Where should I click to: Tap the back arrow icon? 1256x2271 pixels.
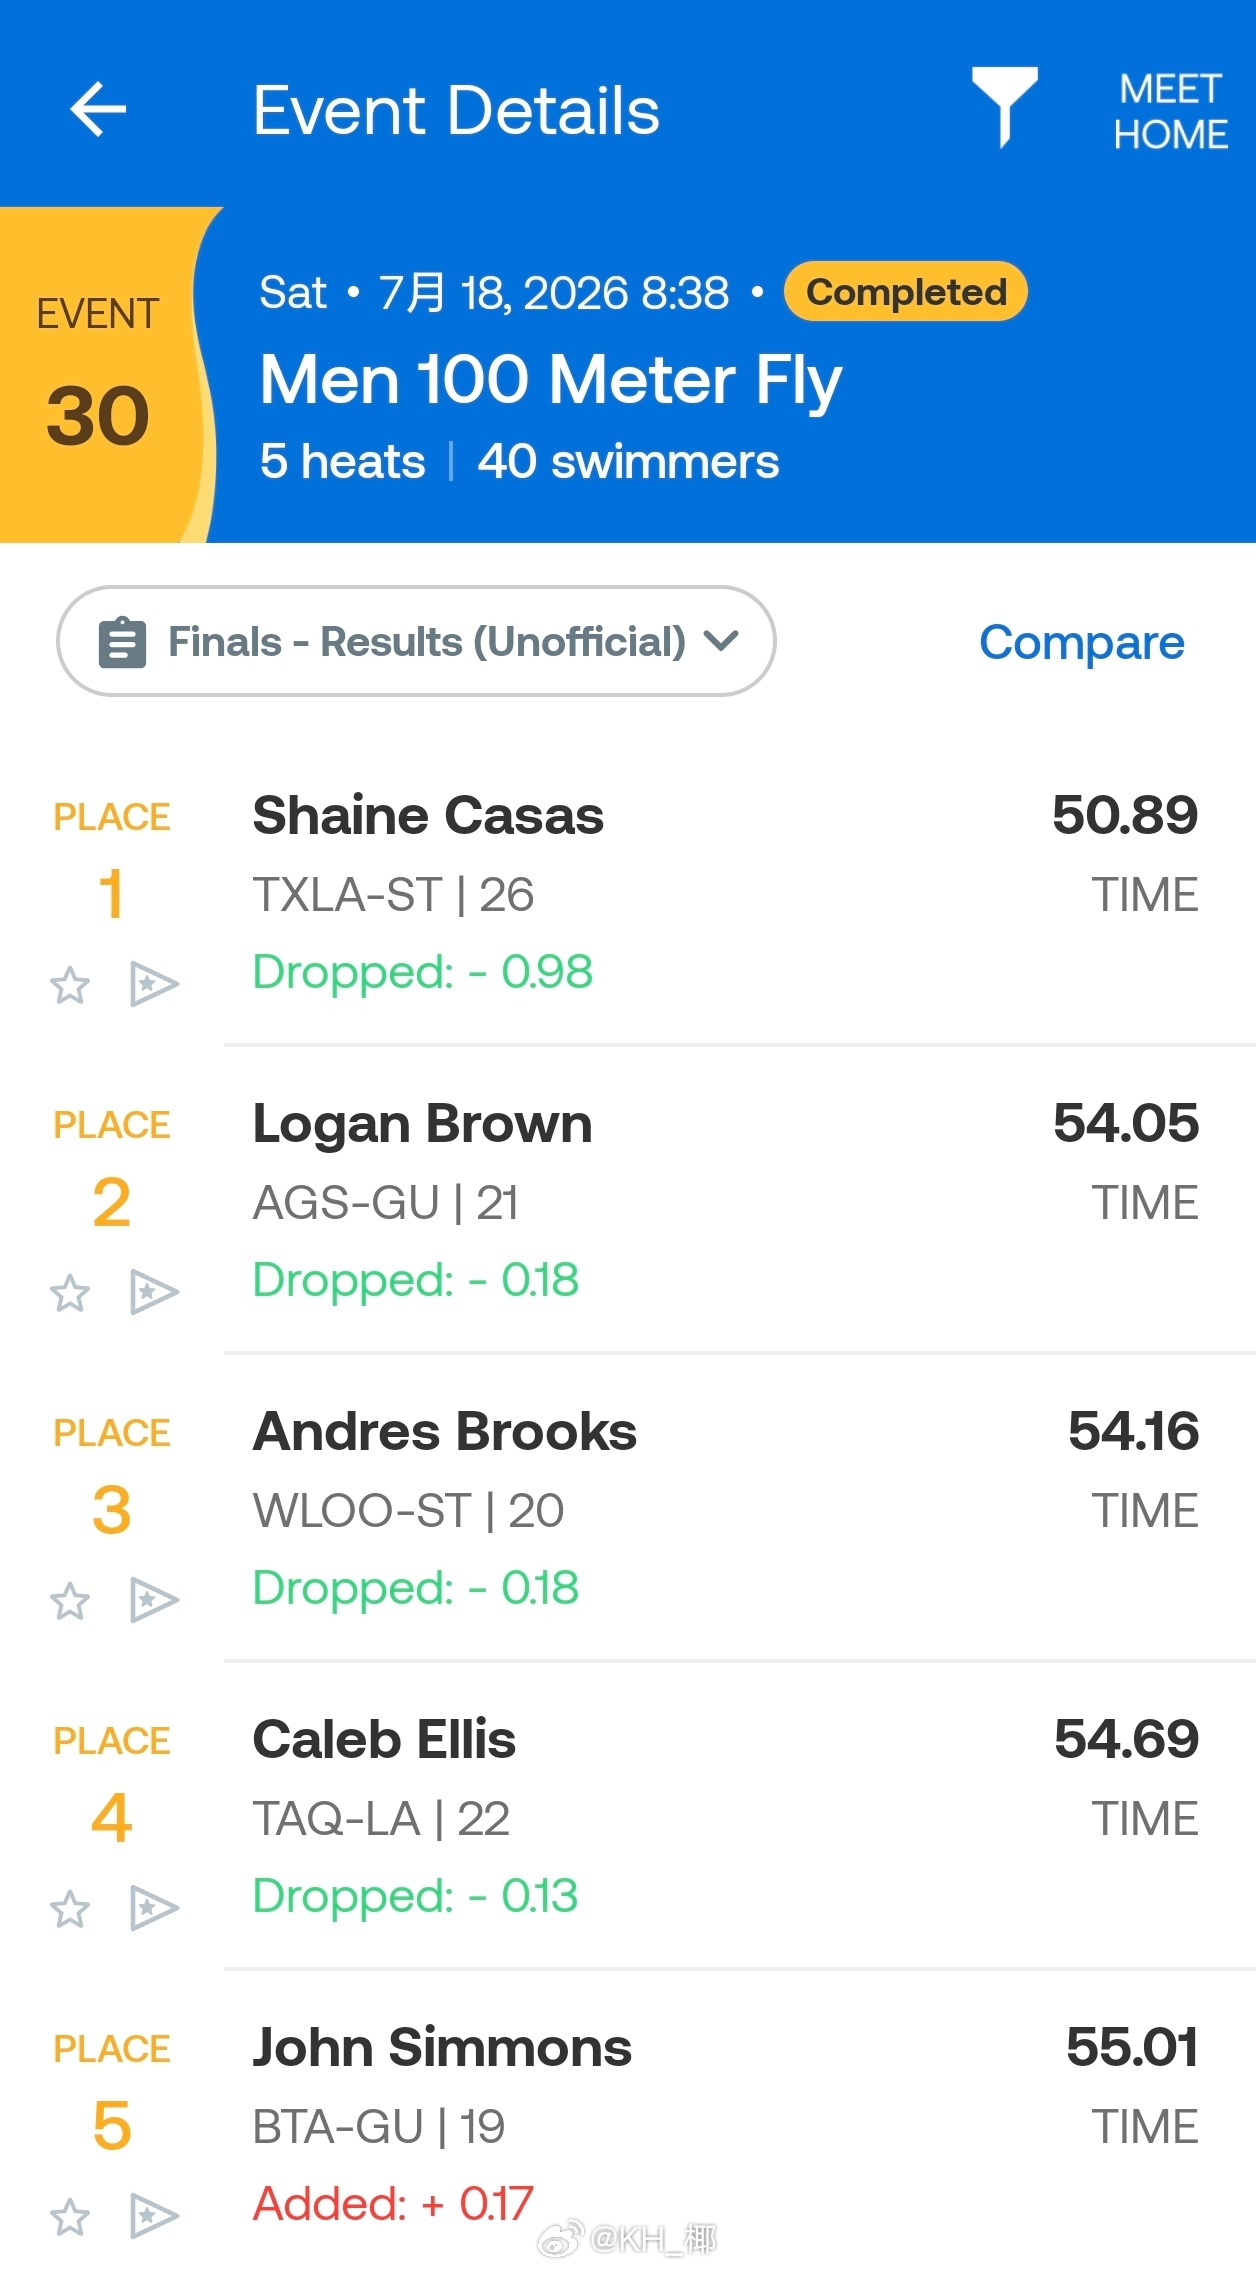pos(98,109)
